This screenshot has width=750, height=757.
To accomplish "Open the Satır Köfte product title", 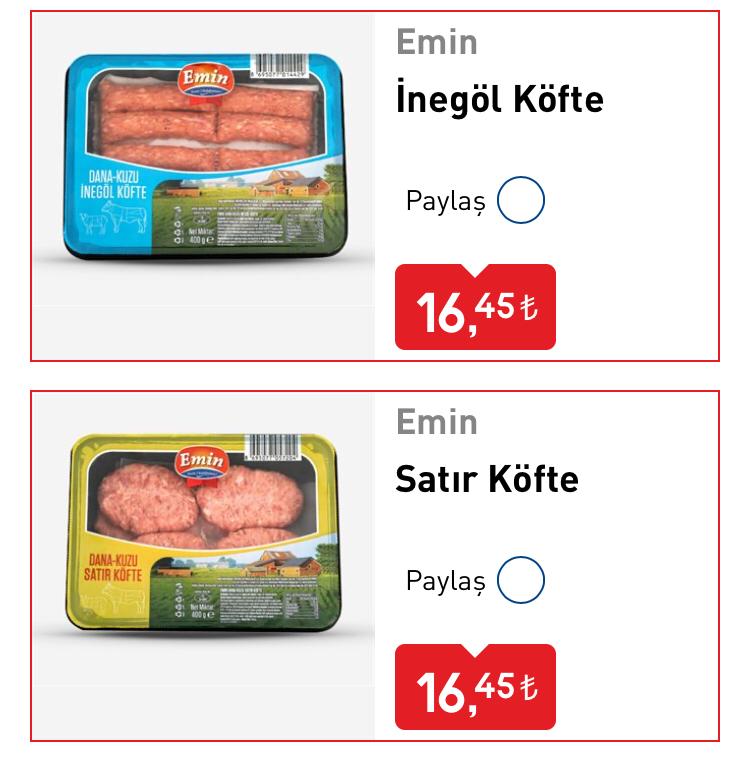I will click(487, 479).
